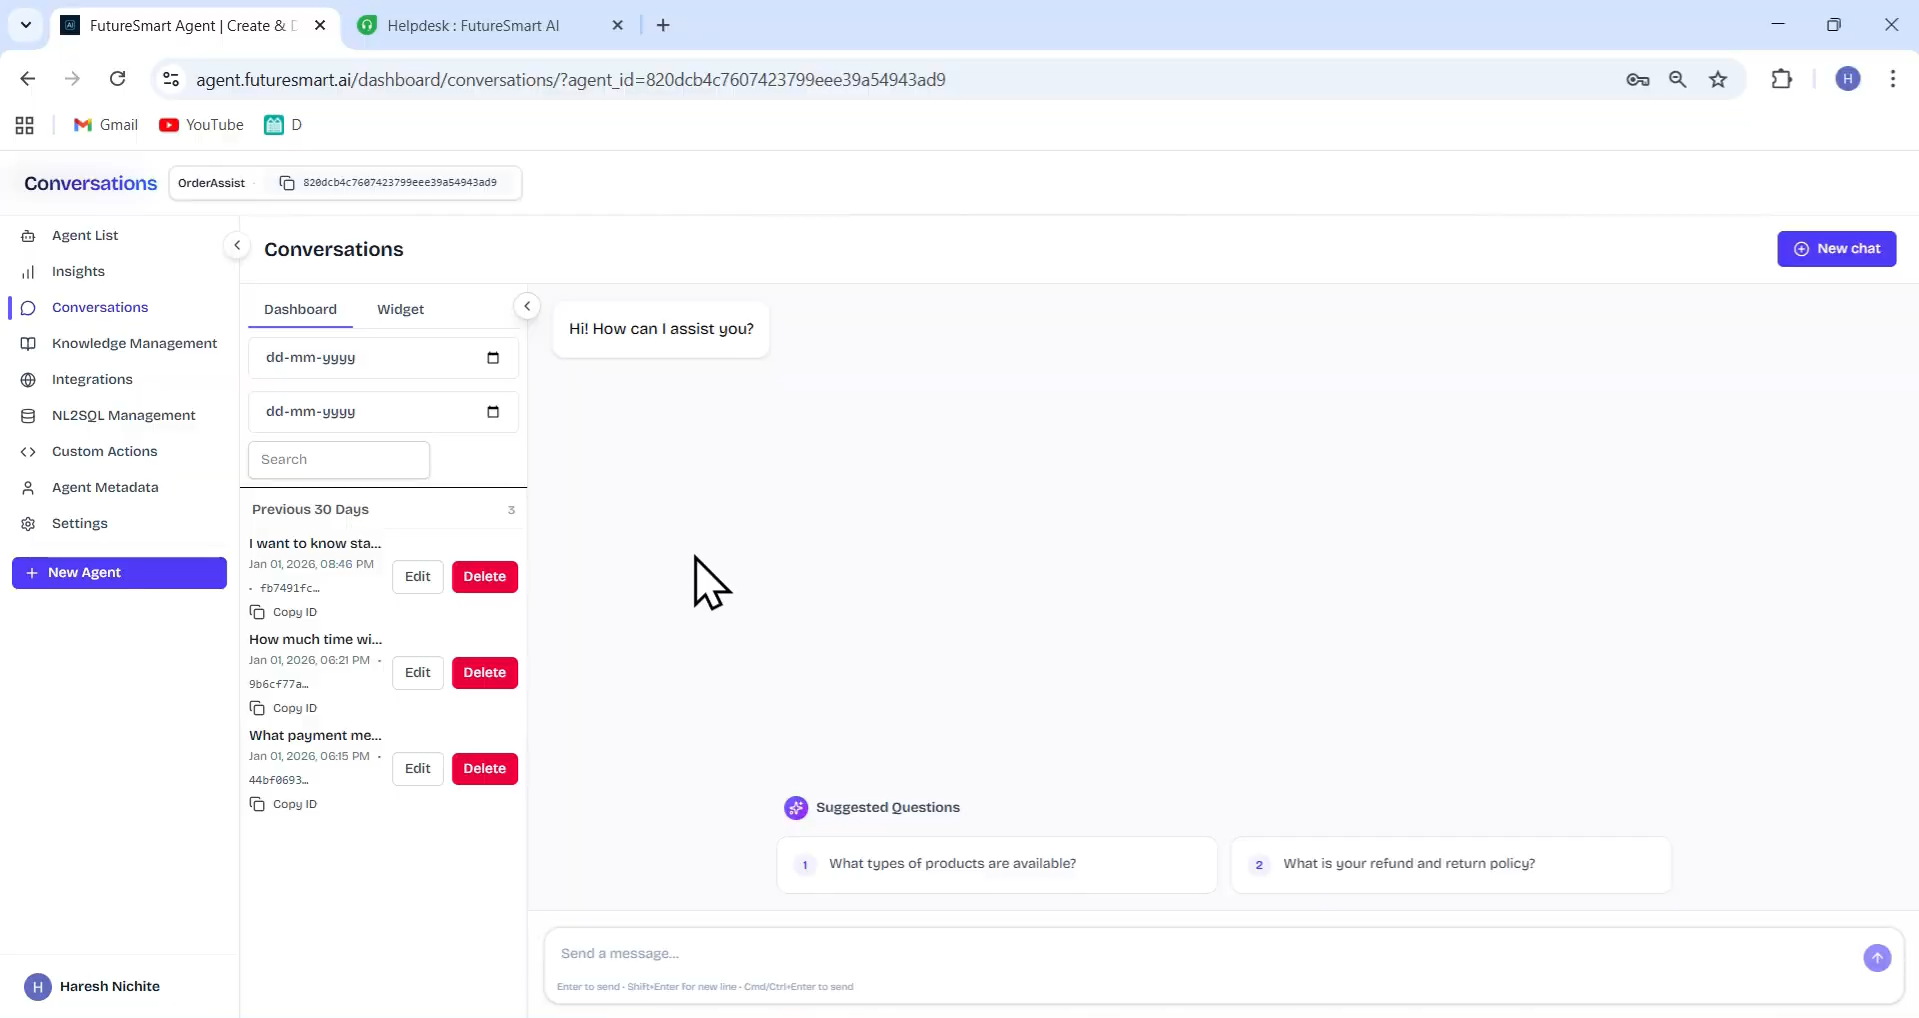Edit the 'I want to know sta...' conversation
Viewport: 1919px width, 1018px height.
coord(418,577)
